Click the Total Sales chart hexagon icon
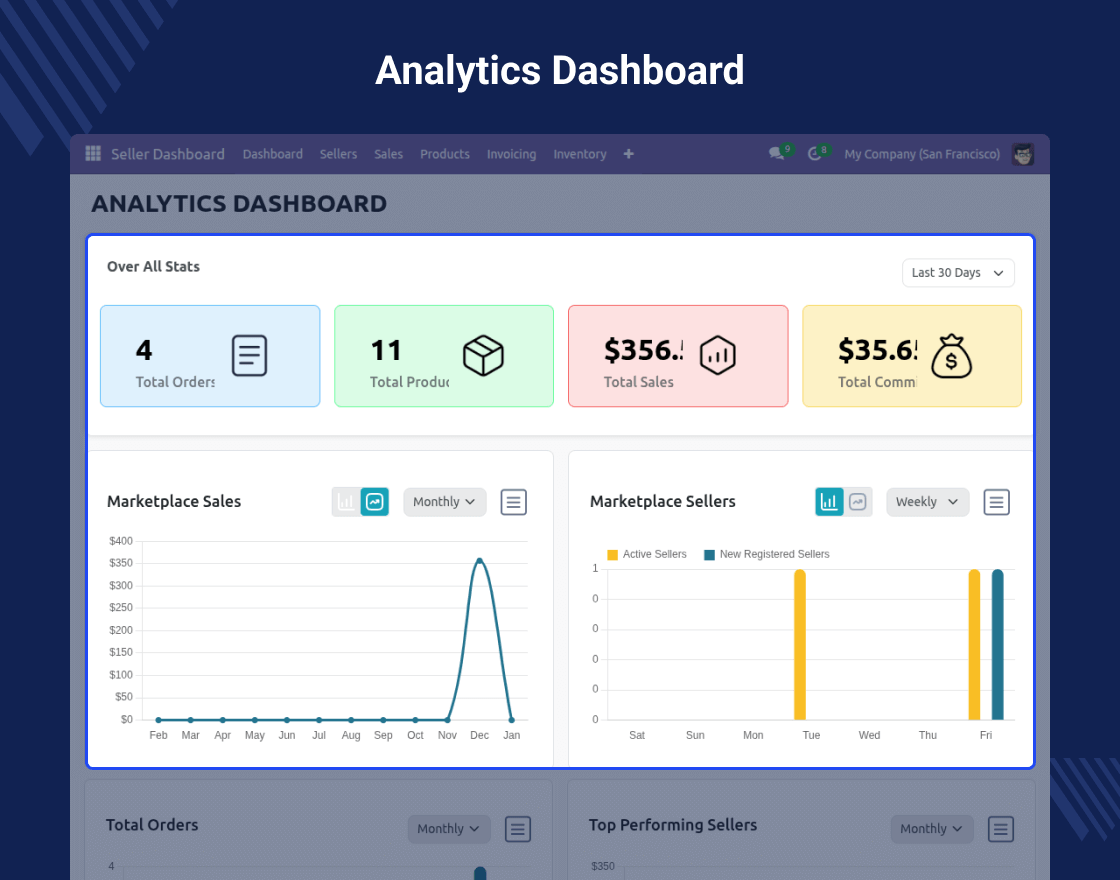The width and height of the screenshot is (1120, 880). click(718, 355)
